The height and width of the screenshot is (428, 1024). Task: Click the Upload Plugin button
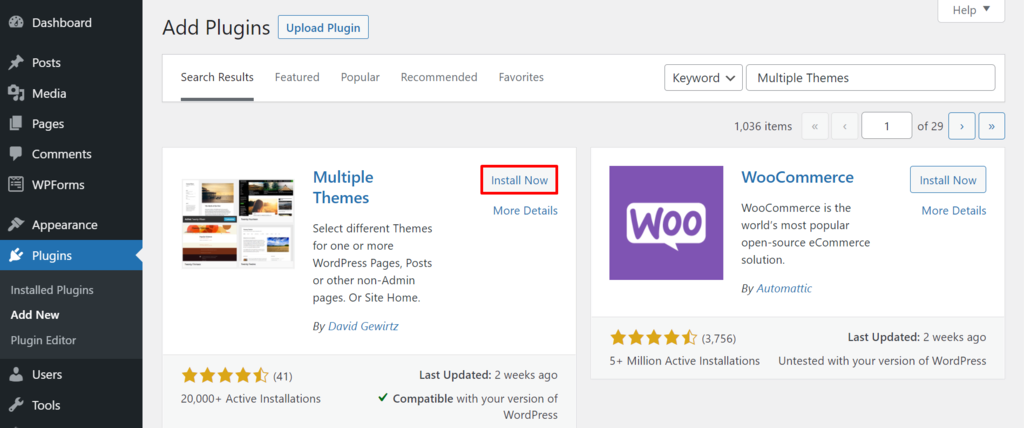tap(323, 28)
